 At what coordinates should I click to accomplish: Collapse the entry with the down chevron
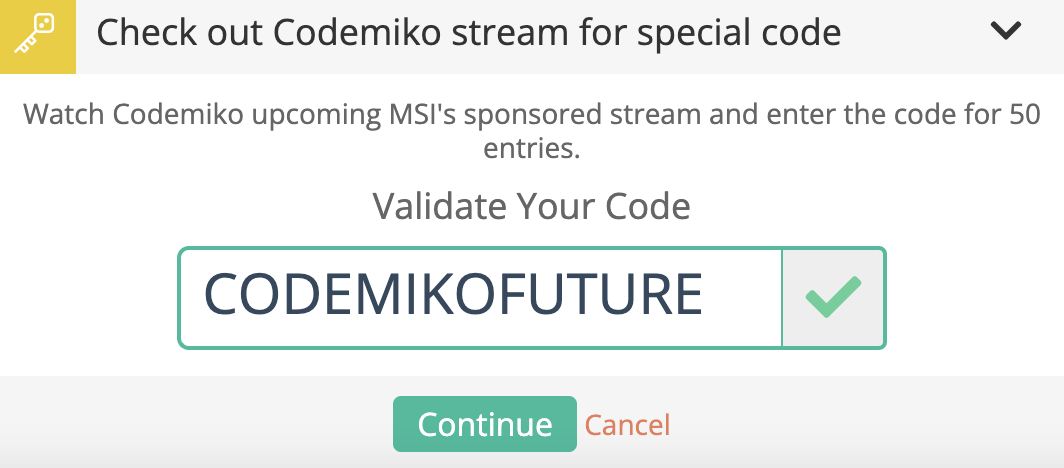click(x=1006, y=31)
